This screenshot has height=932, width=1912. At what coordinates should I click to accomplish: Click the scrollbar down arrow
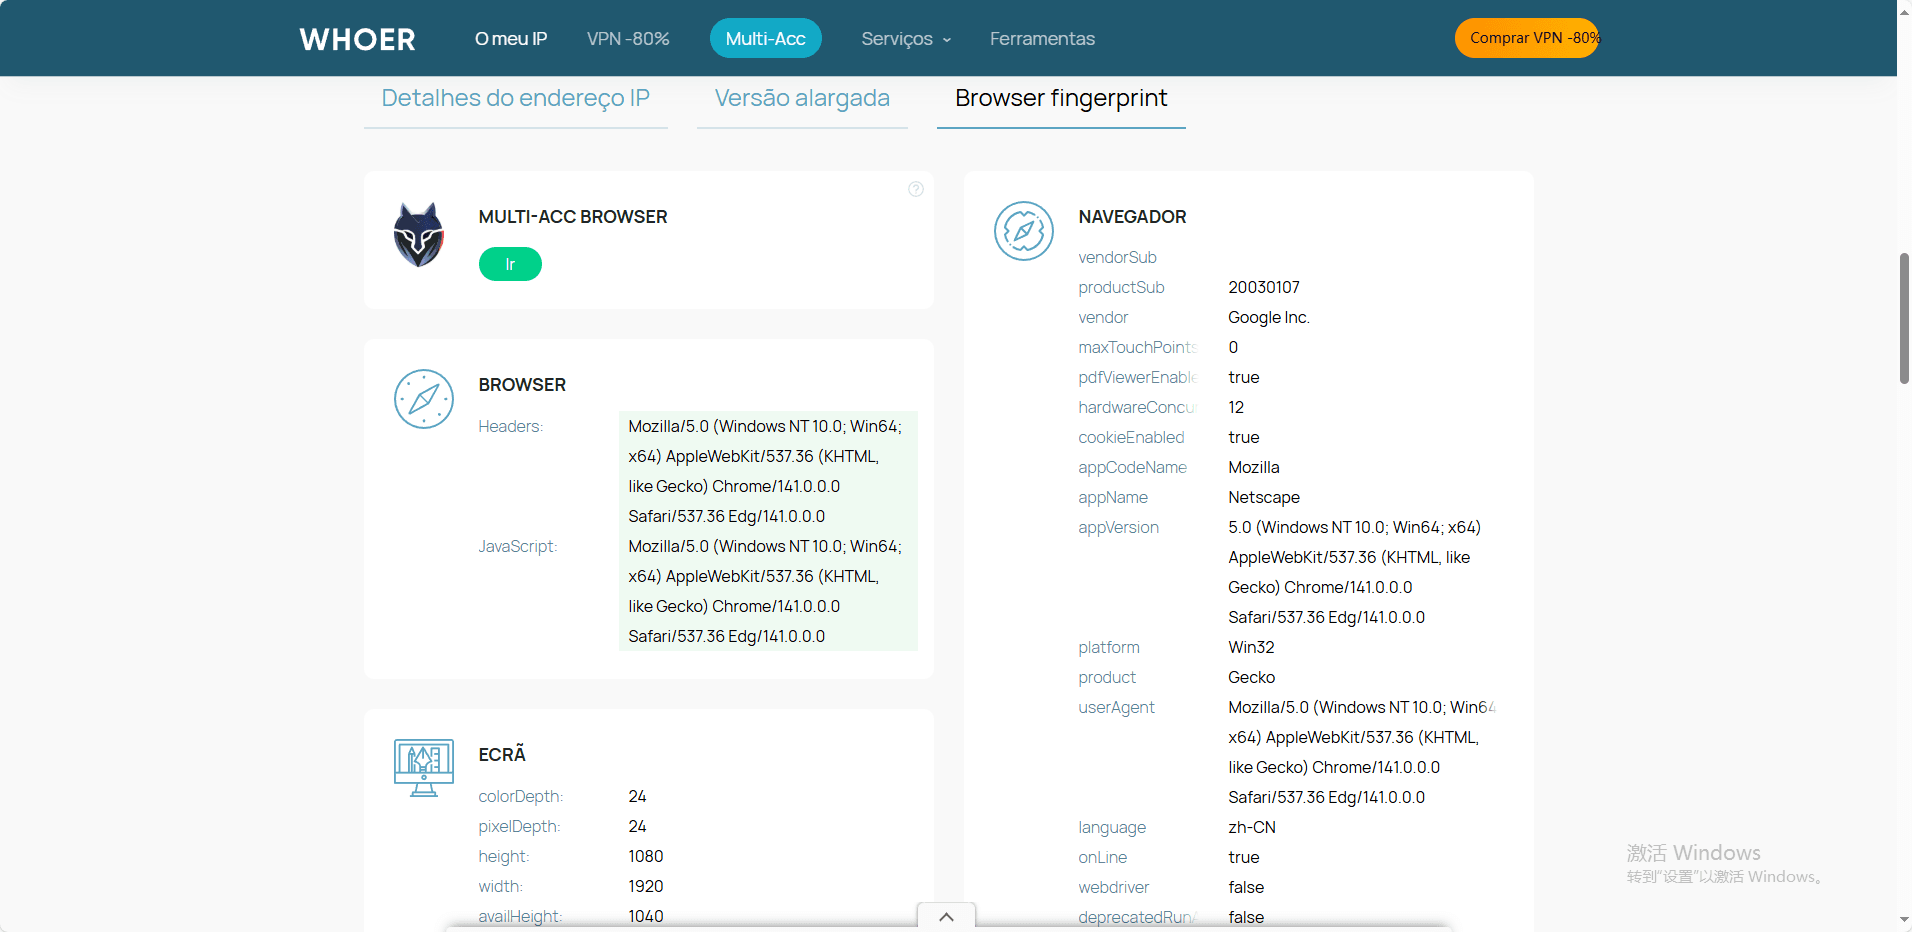[x=1904, y=920]
